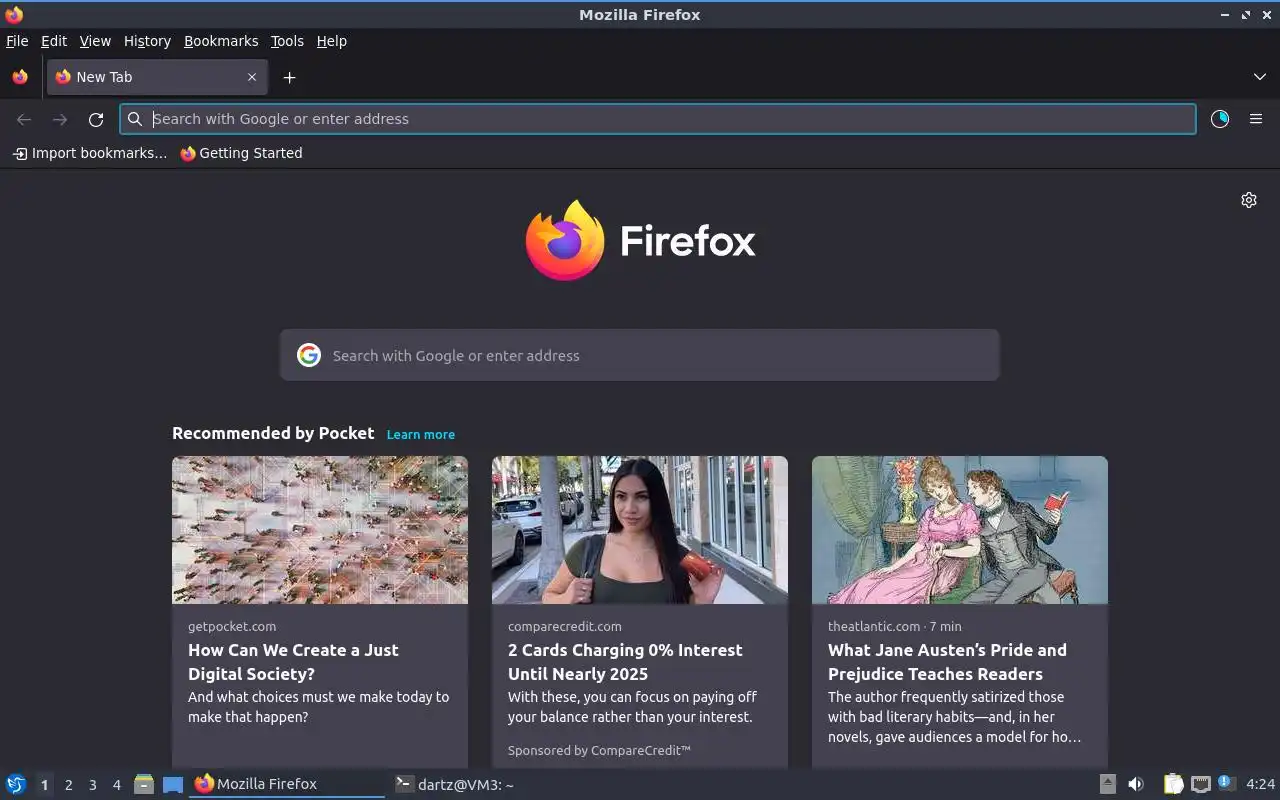Open the file manager taskbar icon
1280x800 pixels.
pos(144,784)
